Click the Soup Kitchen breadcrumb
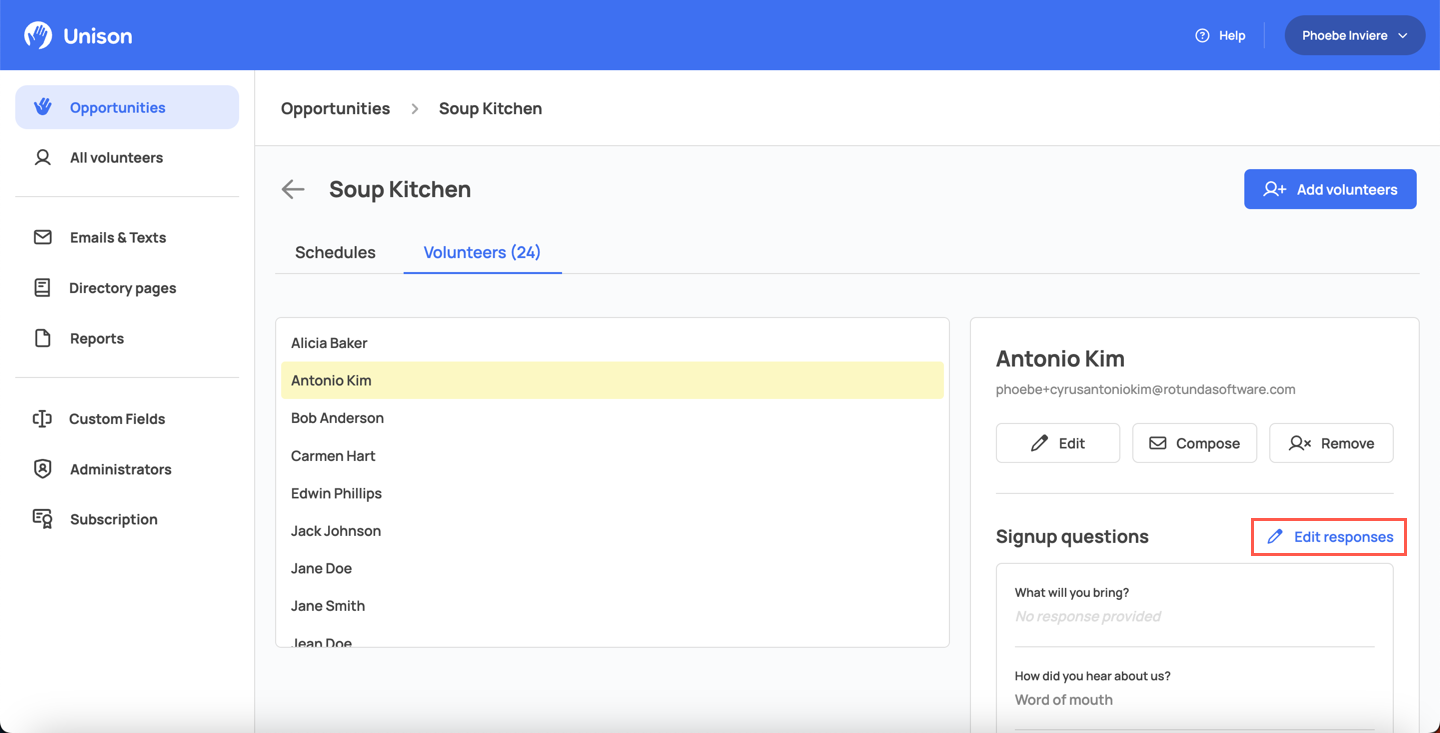1440x733 pixels. pos(490,108)
